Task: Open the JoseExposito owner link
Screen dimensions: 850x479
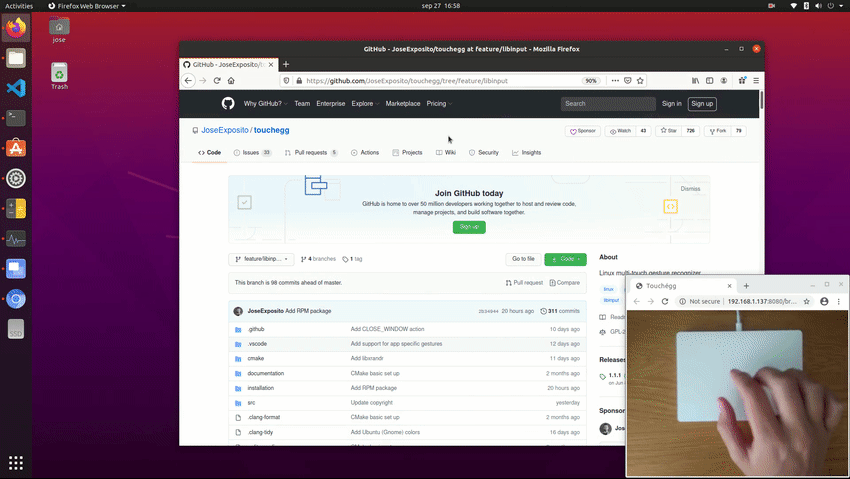Action: (225, 130)
